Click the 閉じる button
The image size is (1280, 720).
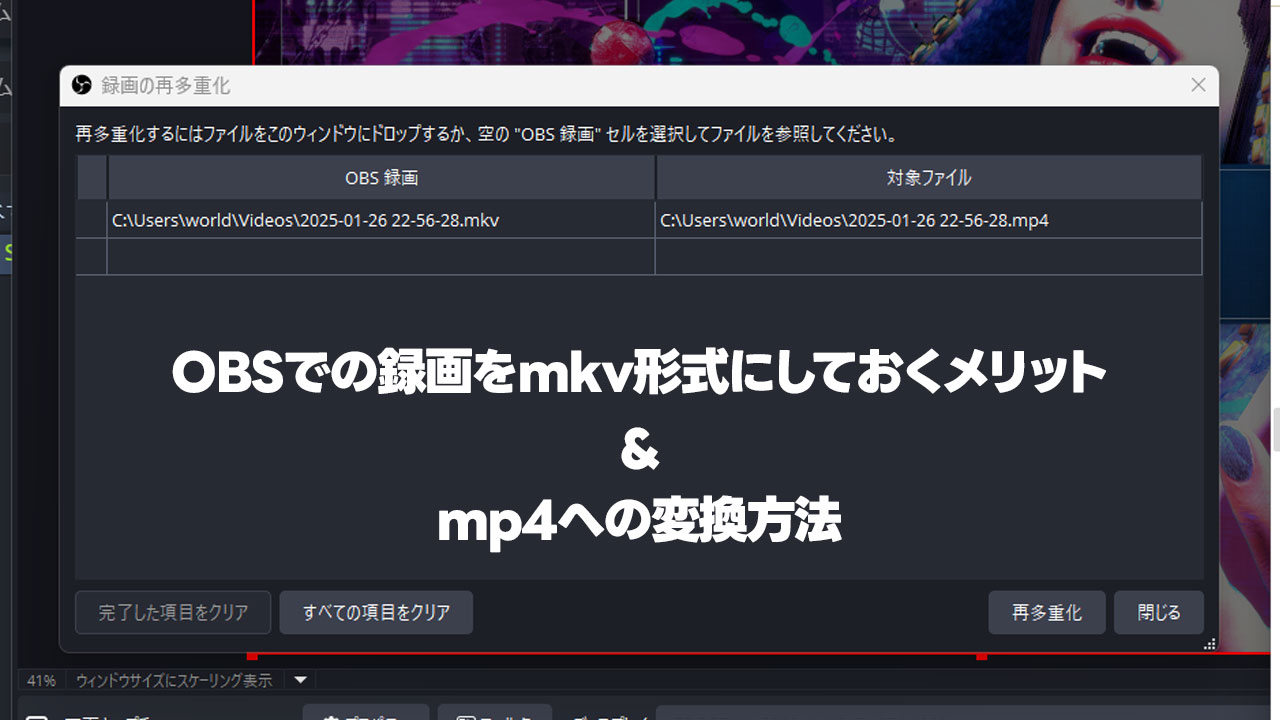(x=1159, y=613)
